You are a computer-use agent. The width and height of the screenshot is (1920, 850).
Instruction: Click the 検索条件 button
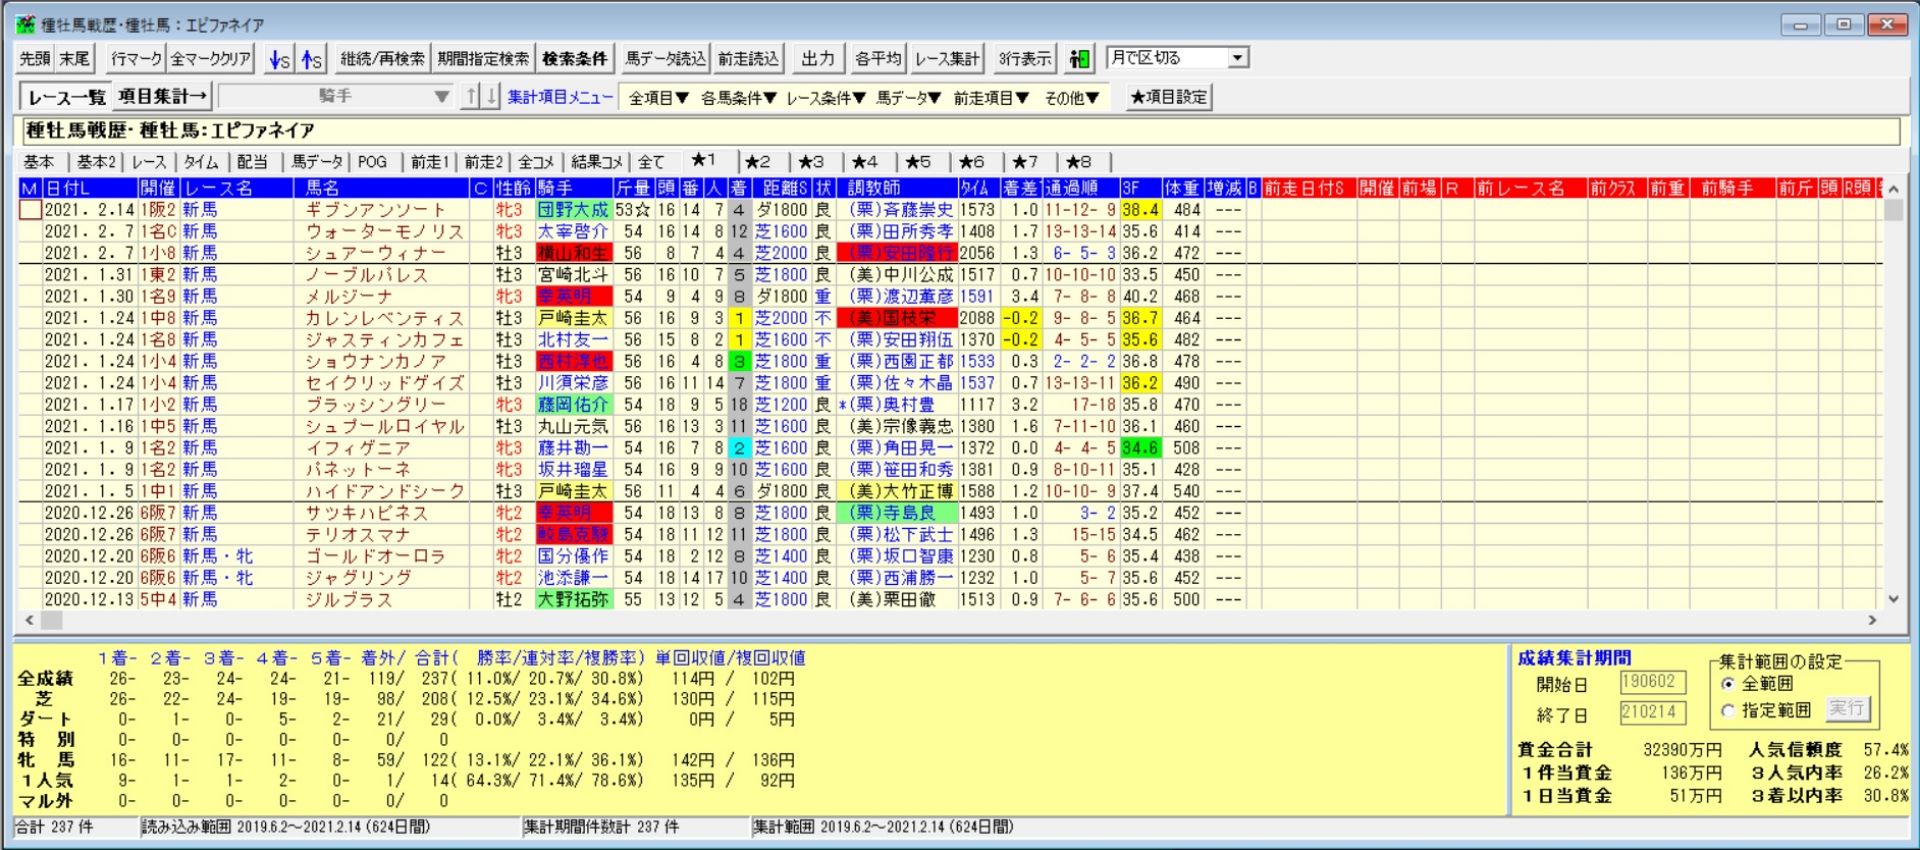[574, 59]
